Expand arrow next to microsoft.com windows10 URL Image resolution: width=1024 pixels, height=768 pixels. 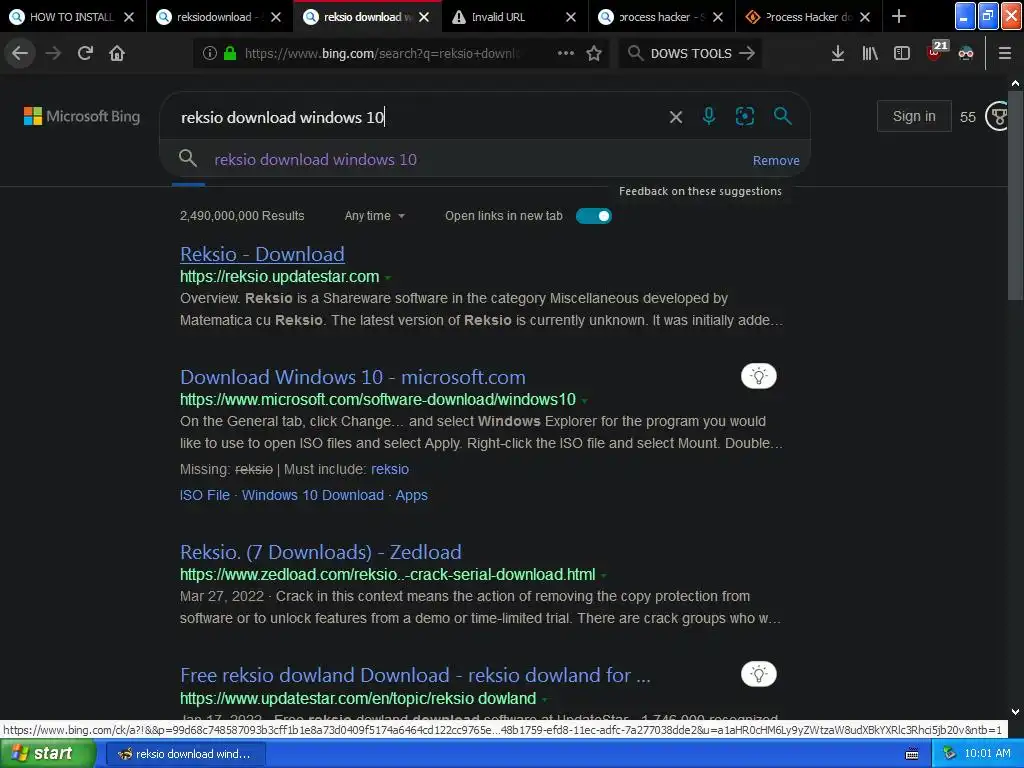pyautogui.click(x=584, y=400)
